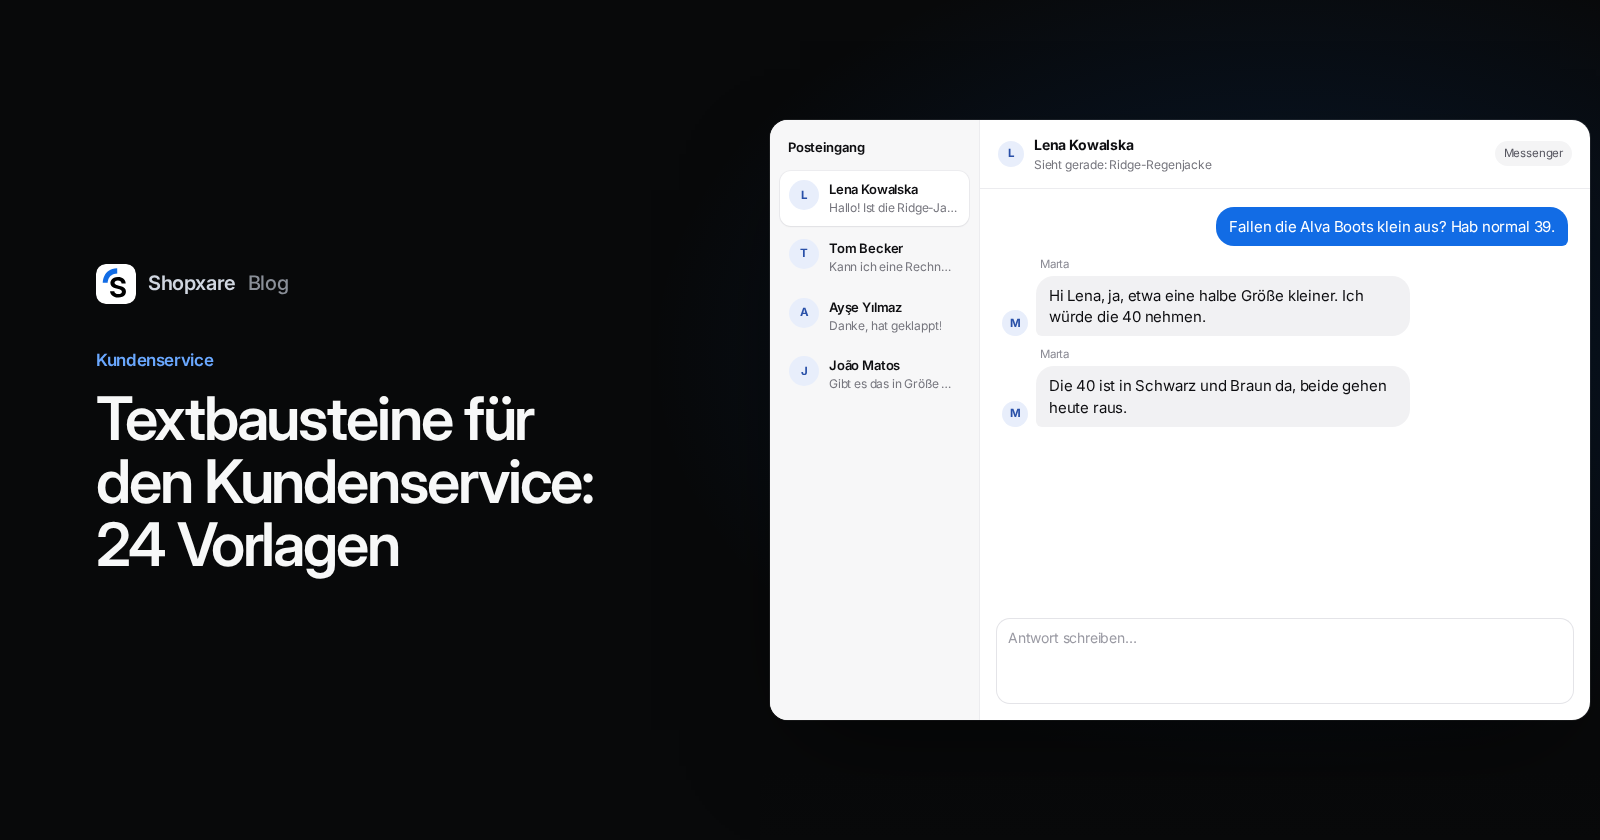Click Tom Becker's T avatar
This screenshot has width=1600, height=840.
(804, 254)
